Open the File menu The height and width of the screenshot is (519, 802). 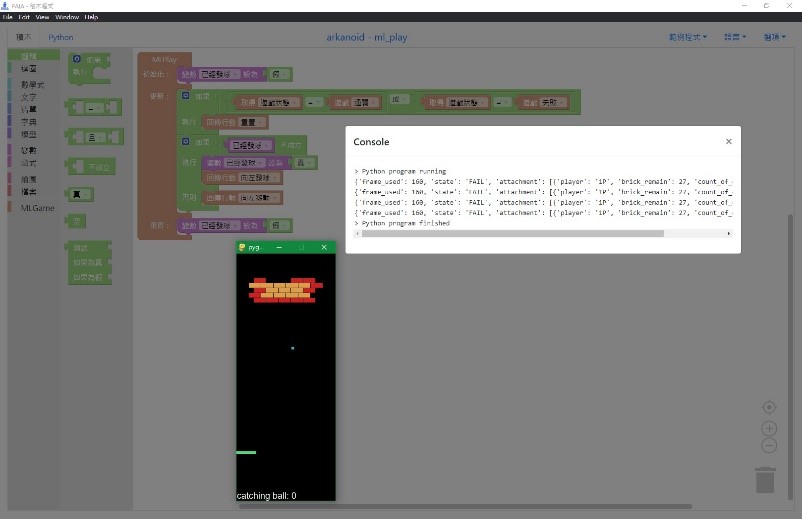(7, 17)
